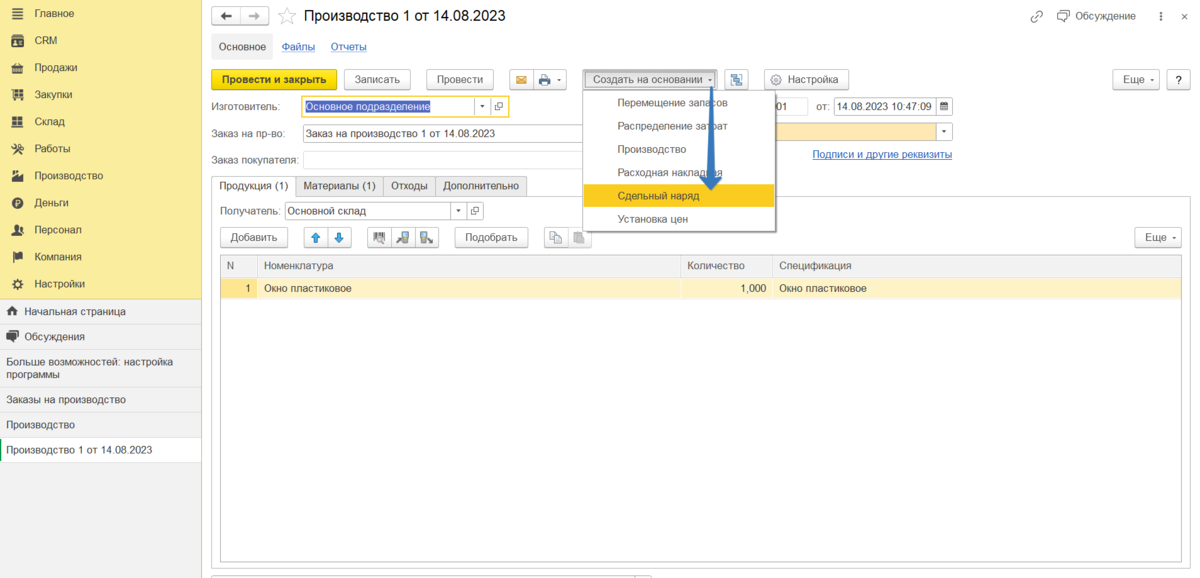The image size is (1200, 578).
Task: Click the Заказ на пр-во input field
Action: [x=443, y=133]
